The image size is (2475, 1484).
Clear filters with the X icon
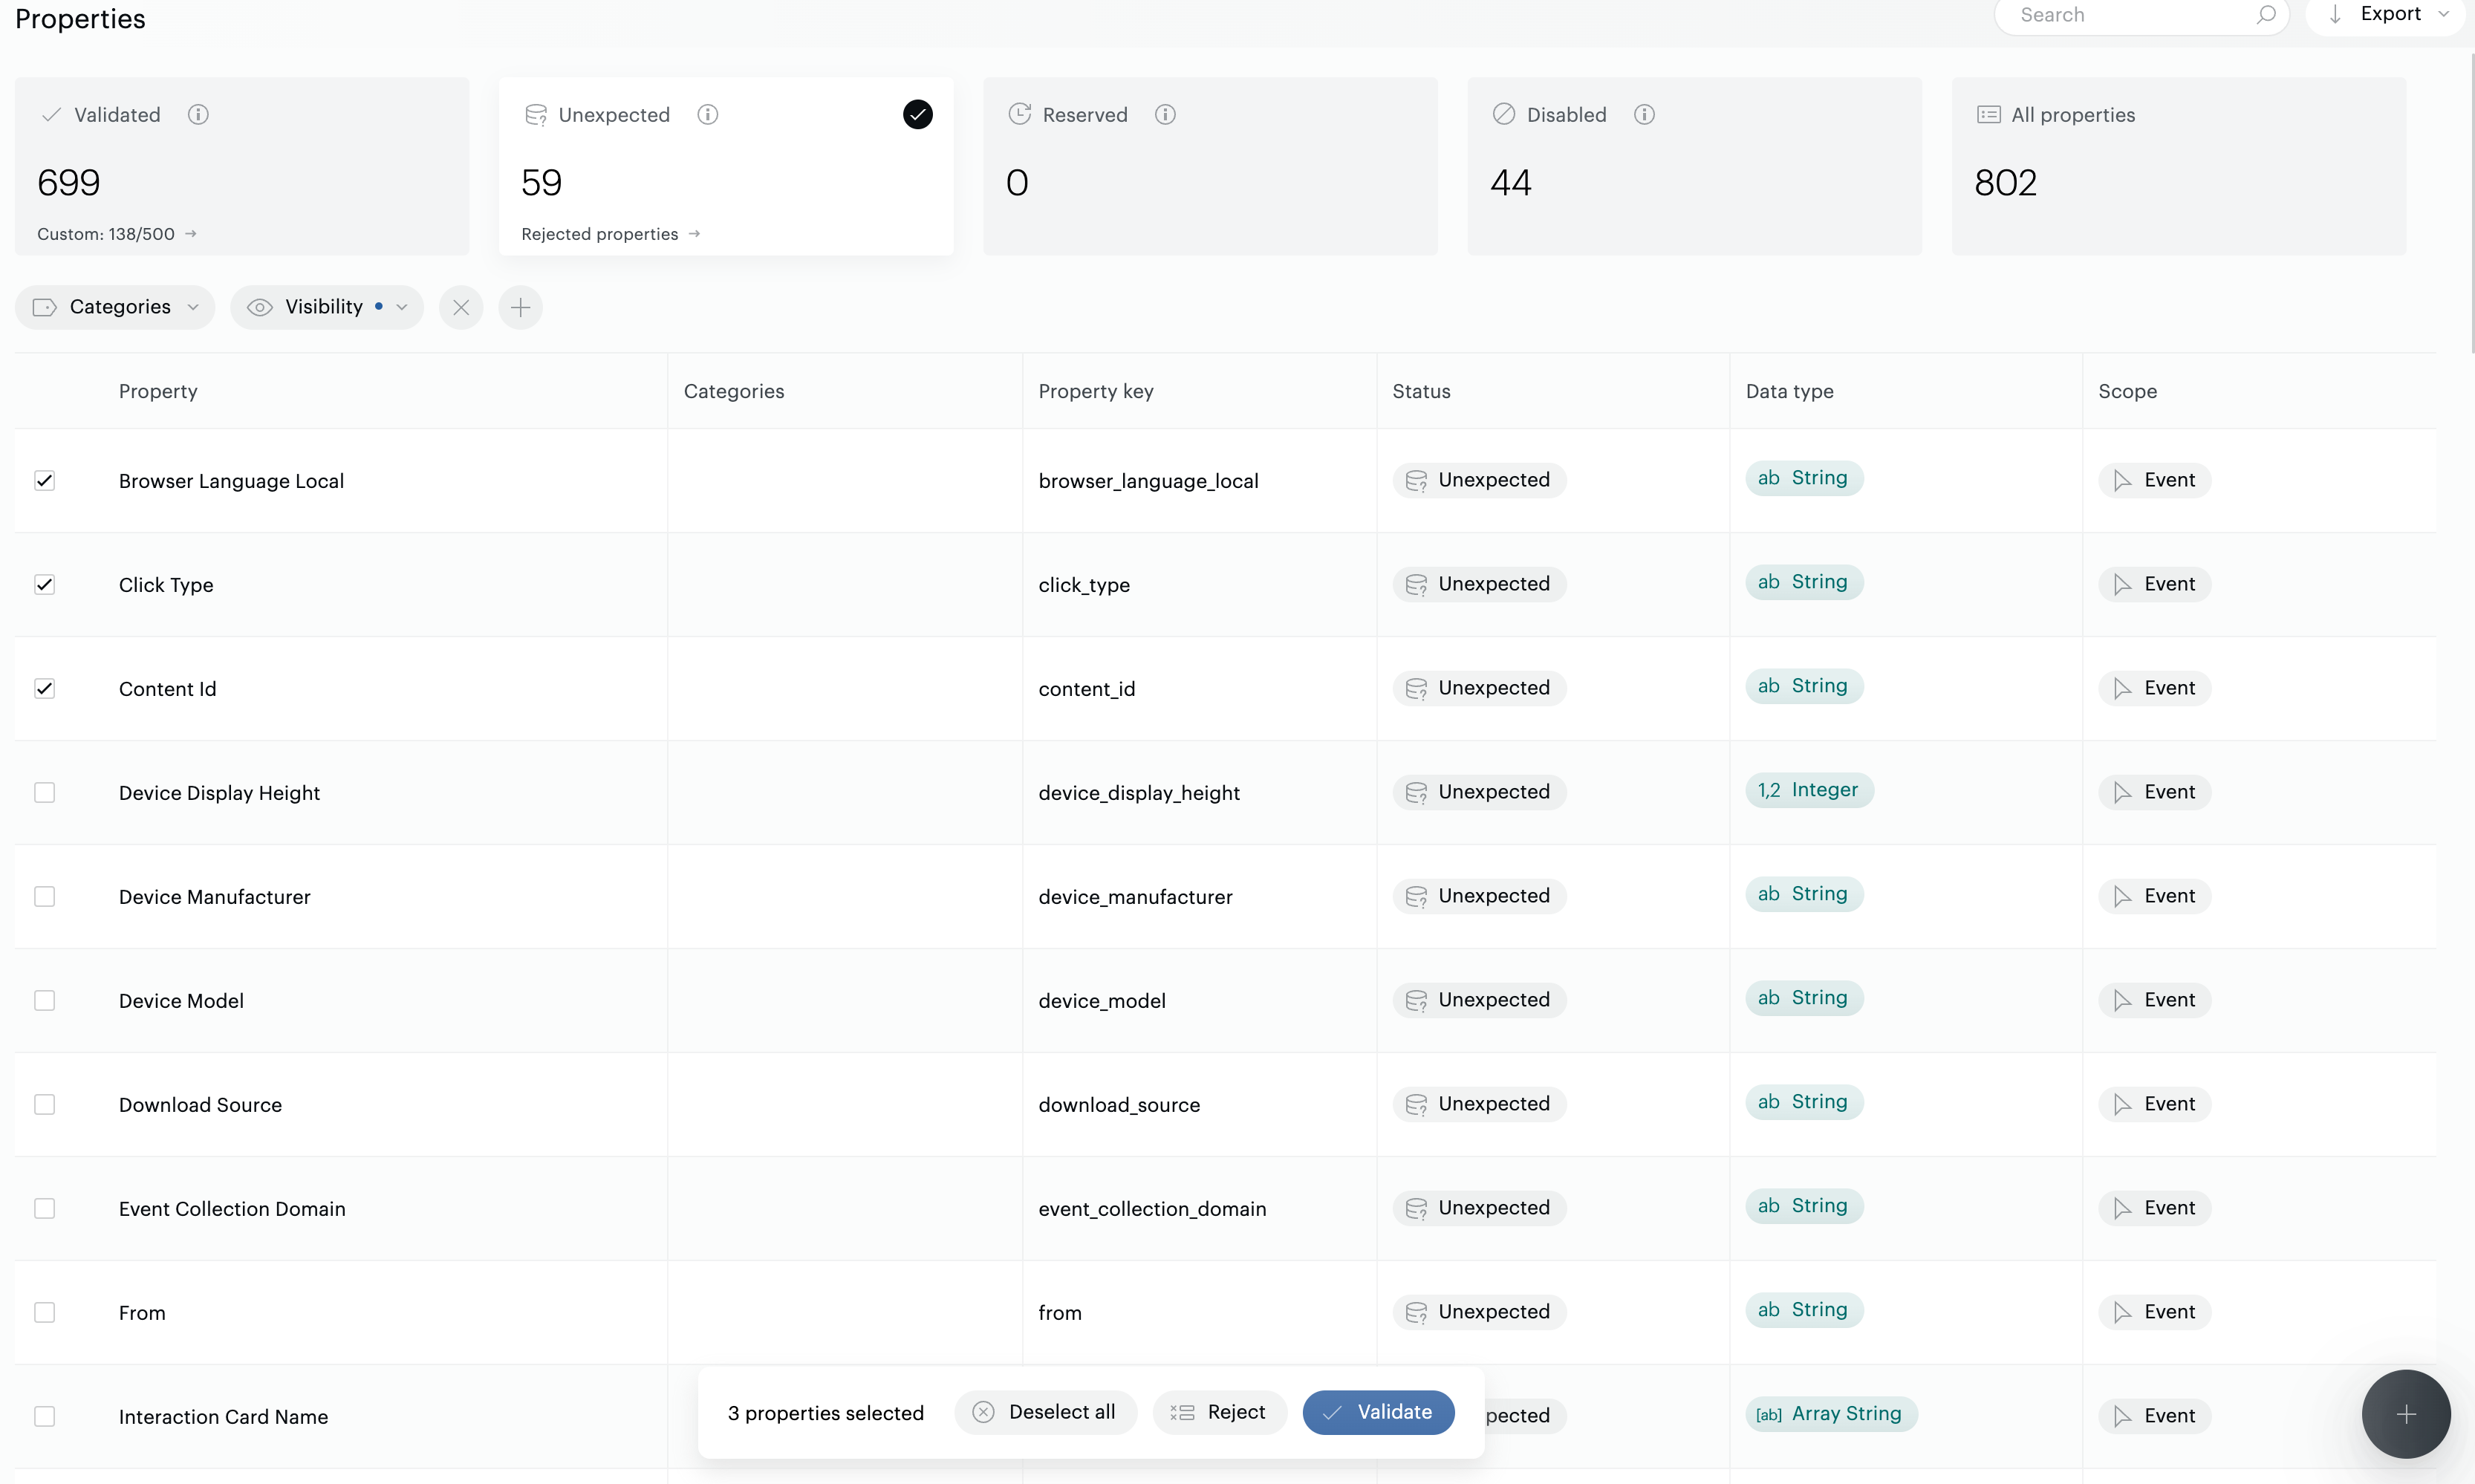tap(461, 307)
